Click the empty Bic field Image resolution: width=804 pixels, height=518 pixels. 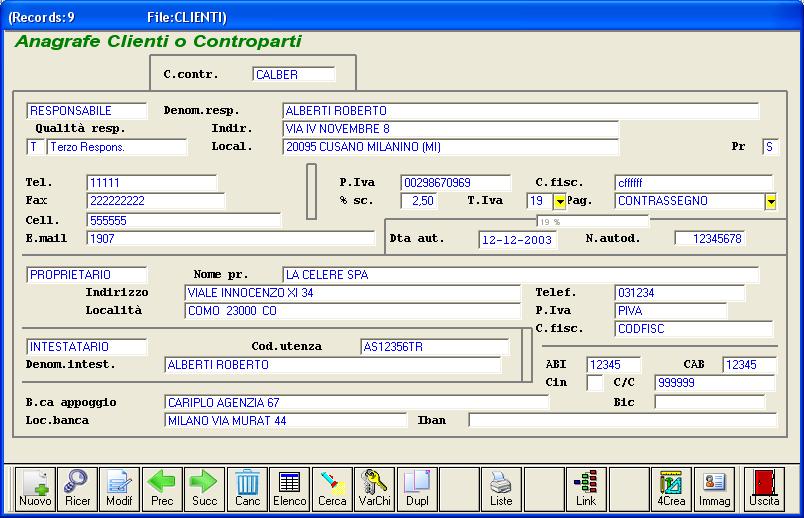tap(710, 402)
